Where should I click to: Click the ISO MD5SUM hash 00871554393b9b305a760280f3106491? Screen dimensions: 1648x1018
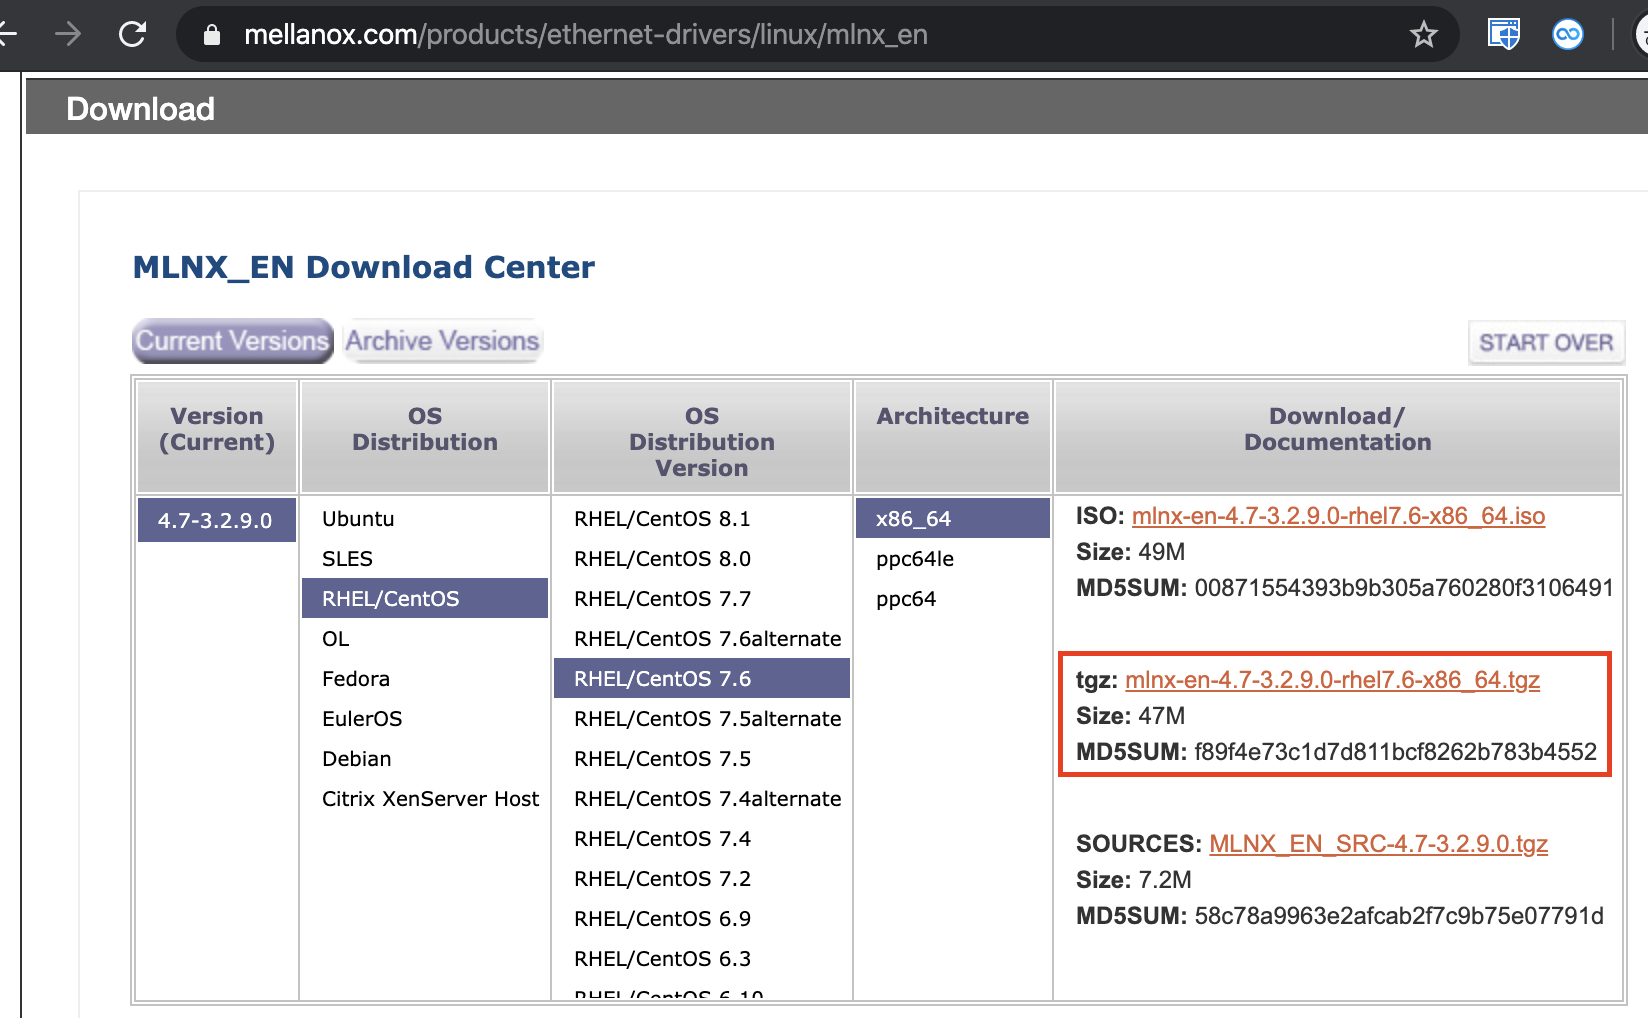click(x=1404, y=588)
